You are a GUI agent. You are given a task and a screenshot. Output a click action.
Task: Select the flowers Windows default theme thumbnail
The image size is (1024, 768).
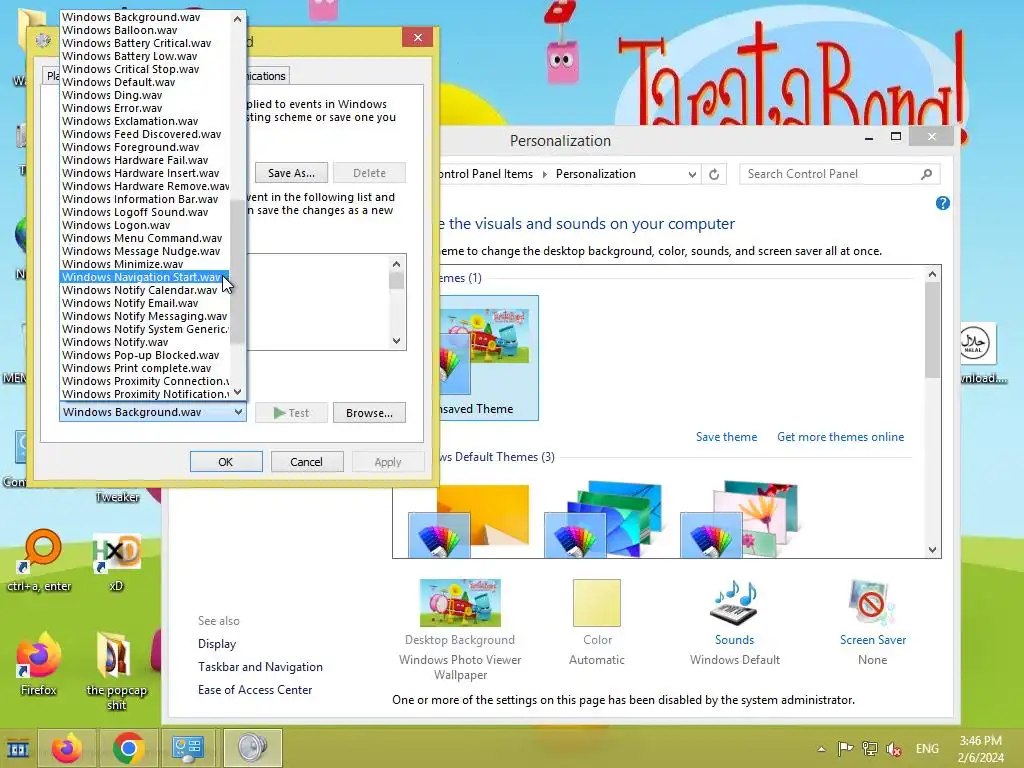click(739, 520)
